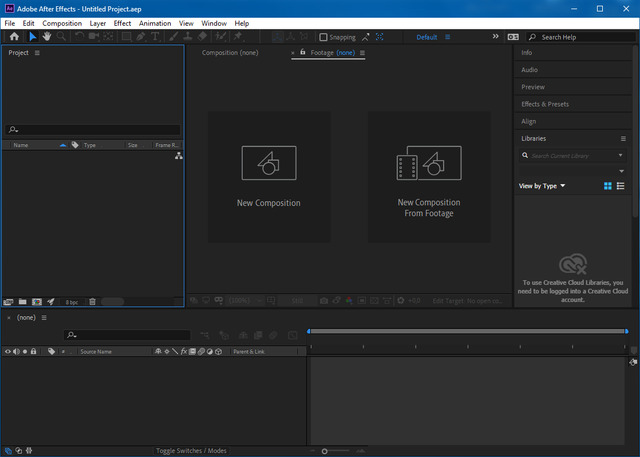This screenshot has width=640, height=457.
Task: Open the Composition menu
Action: tap(62, 23)
